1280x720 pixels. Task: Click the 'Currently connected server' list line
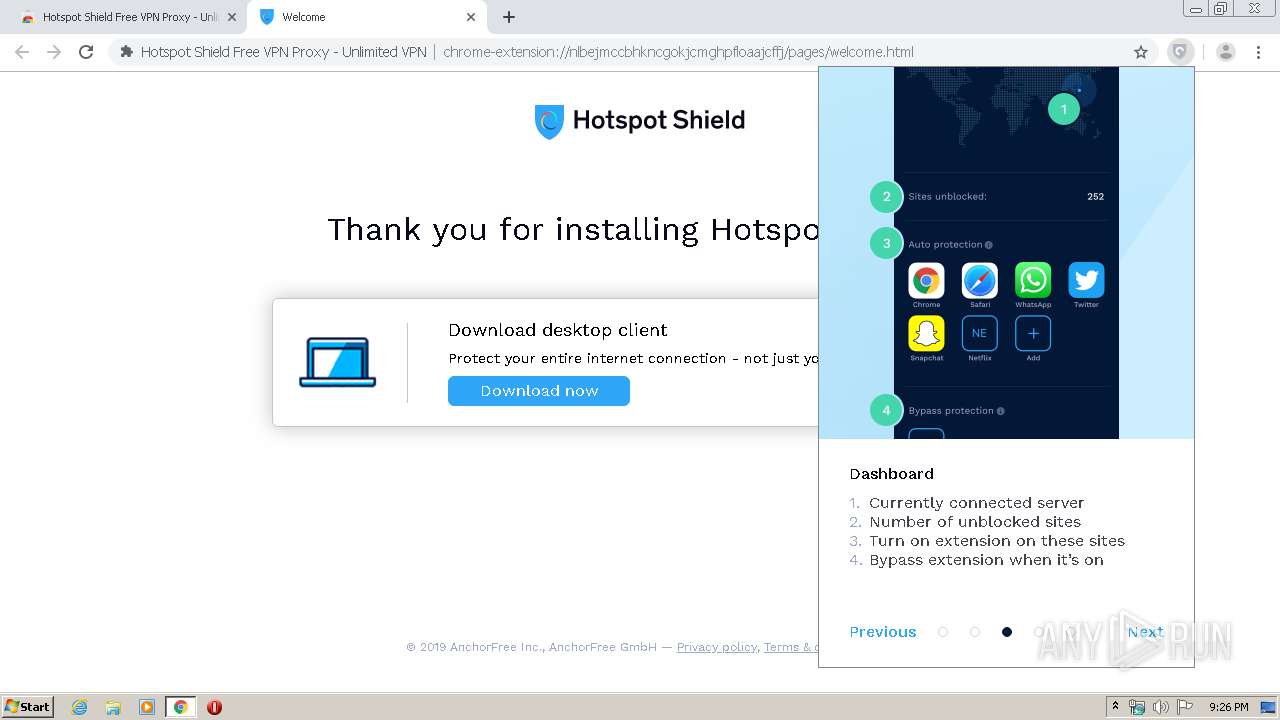pyautogui.click(x=976, y=503)
